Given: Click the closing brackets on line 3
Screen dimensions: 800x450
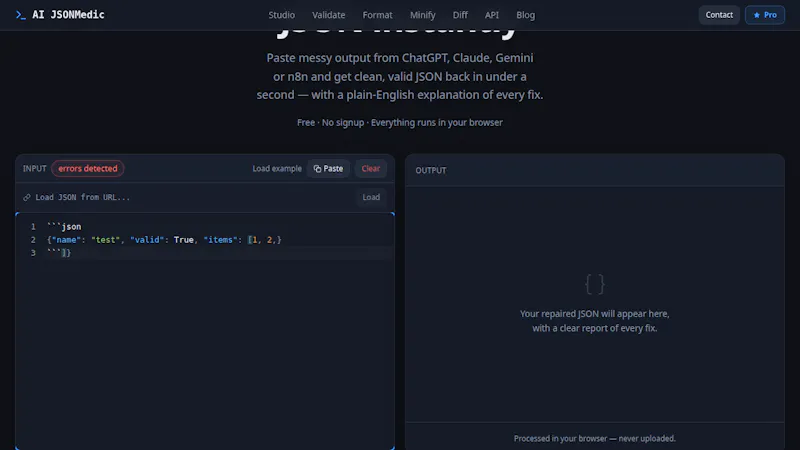Looking at the screenshot, I should [x=66, y=253].
